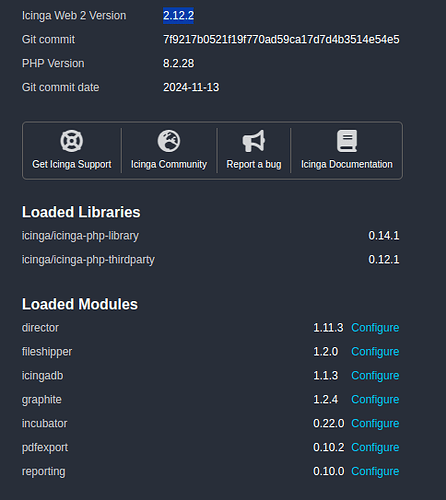Click the Git commit date label
The height and width of the screenshot is (500, 446).
(x=60, y=87)
